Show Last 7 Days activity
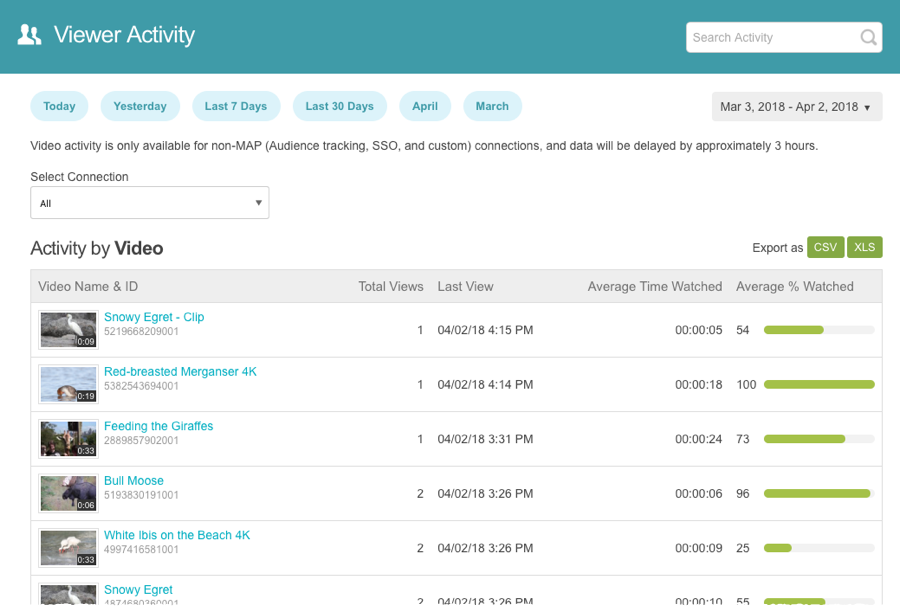Screen dimensions: 900x606 236,106
